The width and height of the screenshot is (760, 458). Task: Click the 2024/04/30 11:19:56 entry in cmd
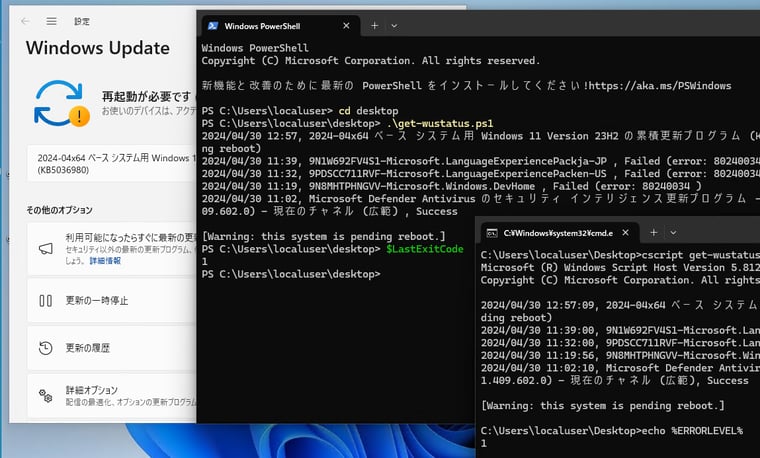(620, 355)
